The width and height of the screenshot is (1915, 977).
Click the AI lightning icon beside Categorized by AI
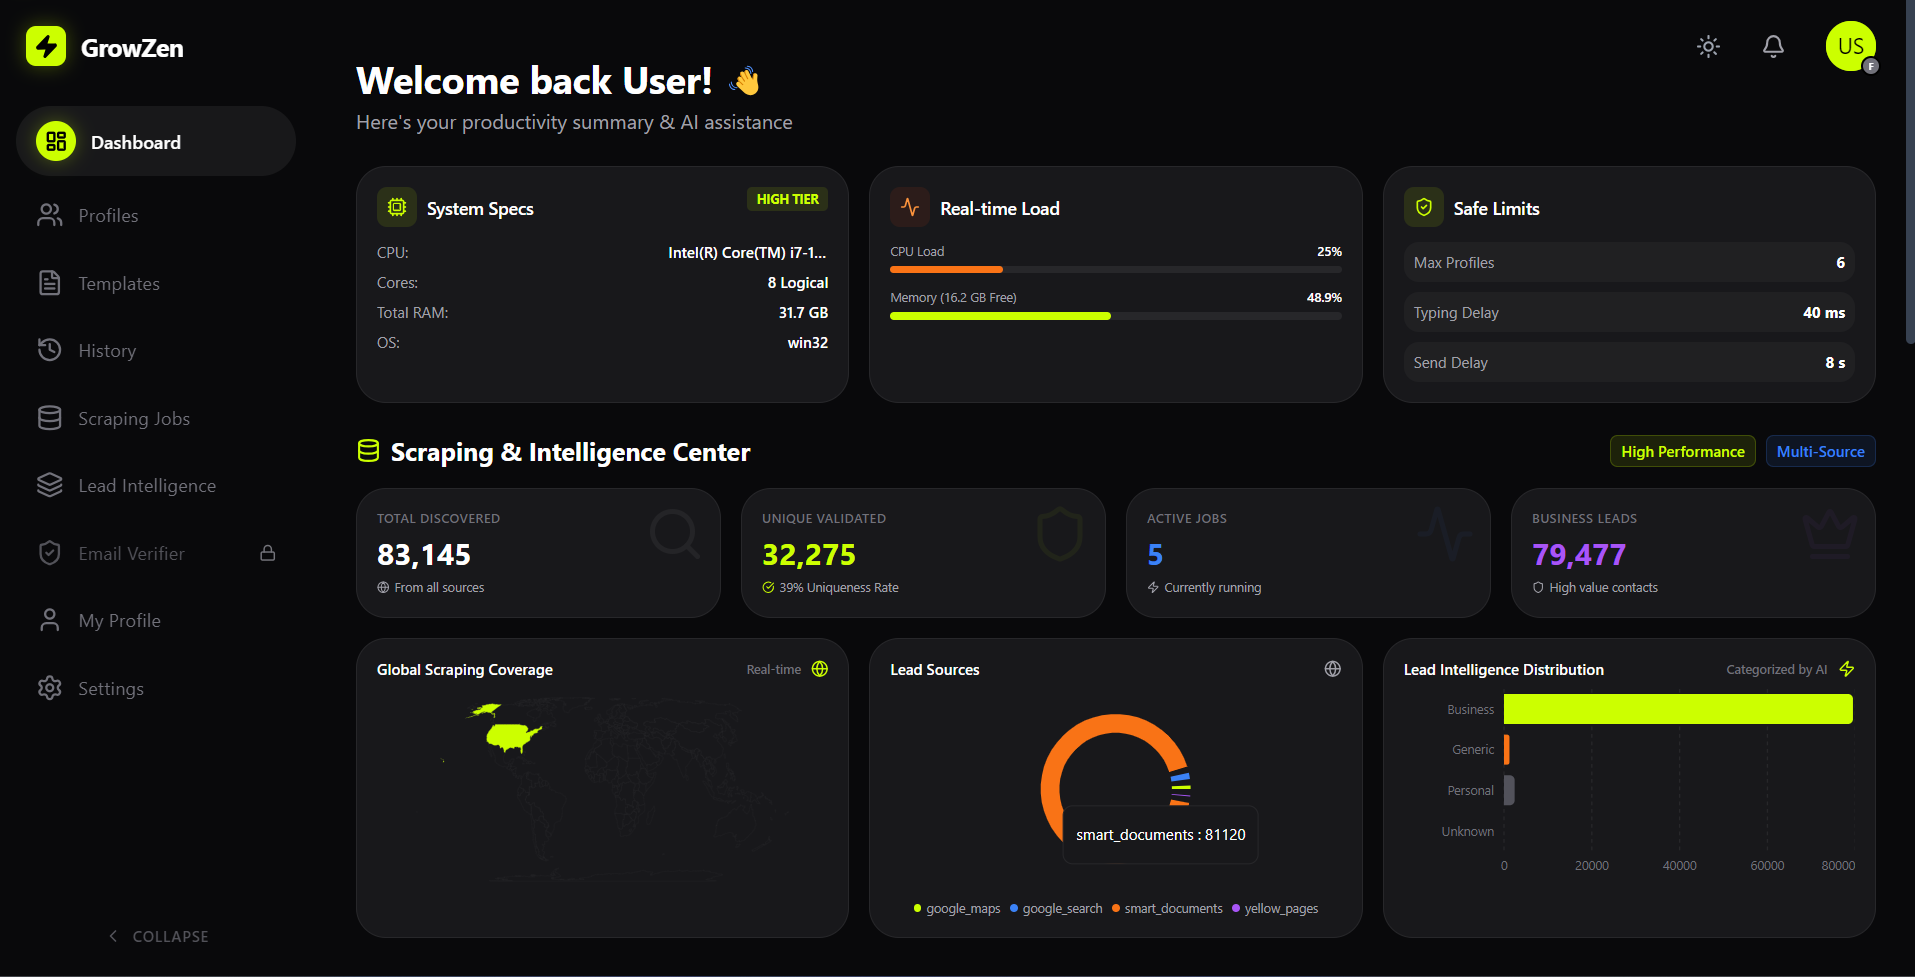(x=1847, y=668)
